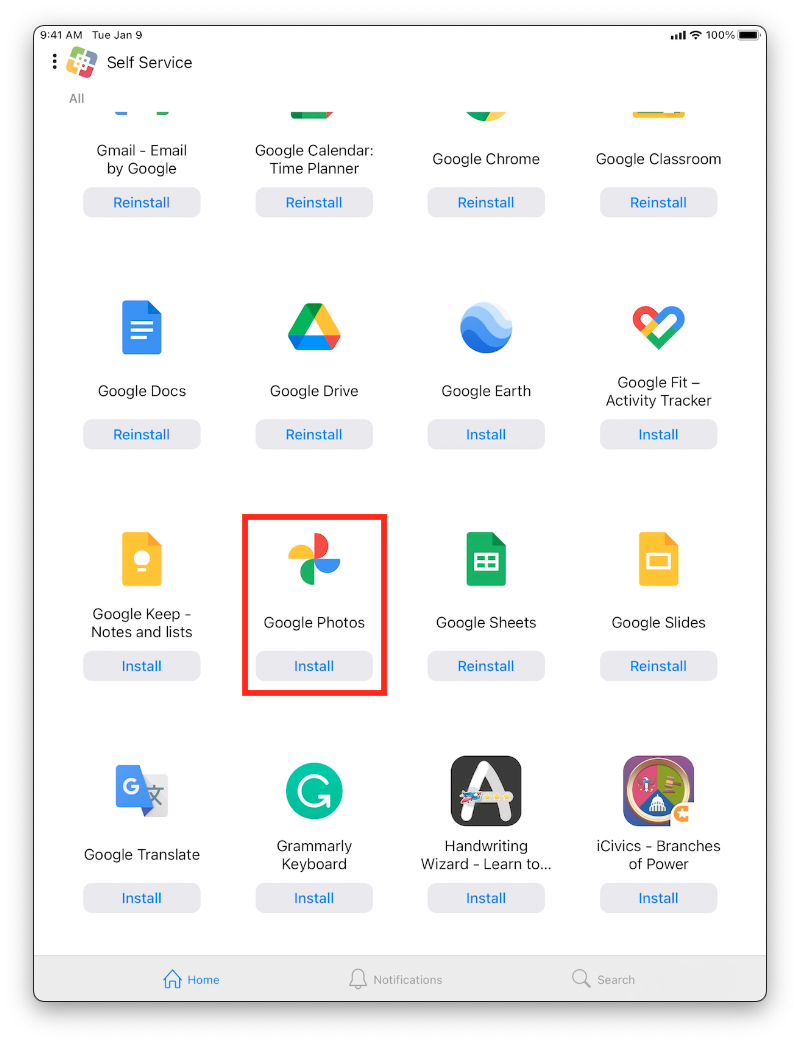Install Google Earth
This screenshot has width=800, height=1043.
(x=486, y=434)
